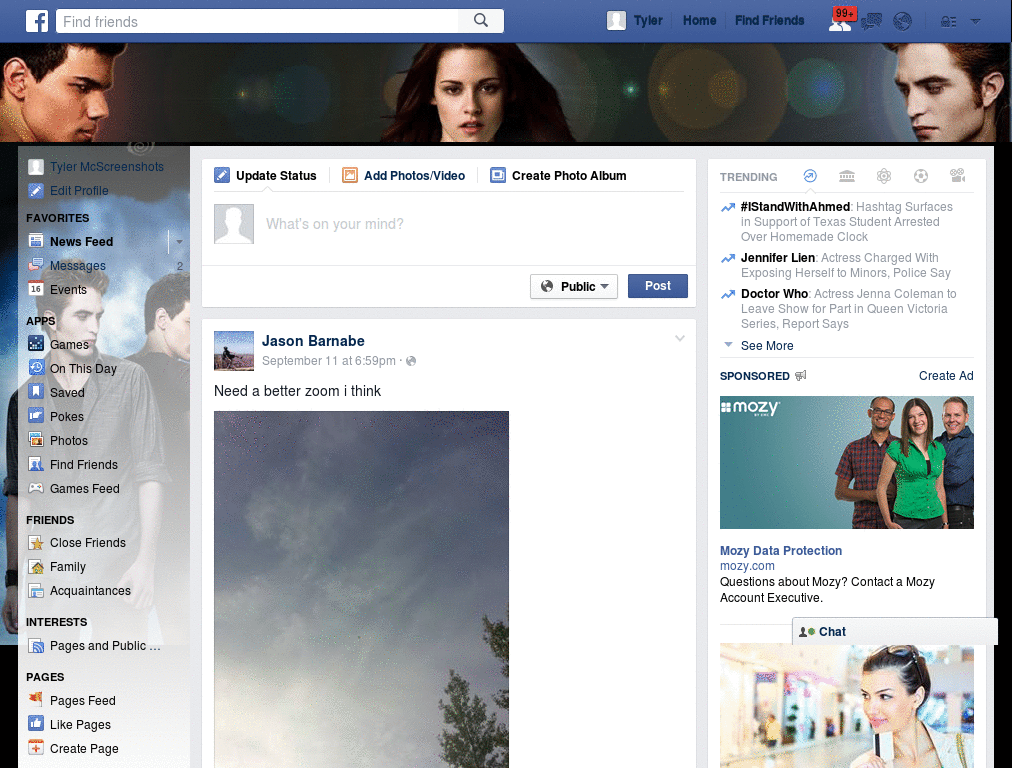1024x768 pixels.
Task: Click the Close Friends star icon
Action: [36, 542]
